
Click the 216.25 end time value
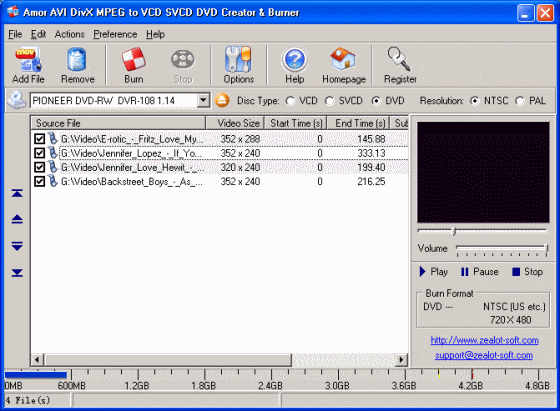click(371, 182)
